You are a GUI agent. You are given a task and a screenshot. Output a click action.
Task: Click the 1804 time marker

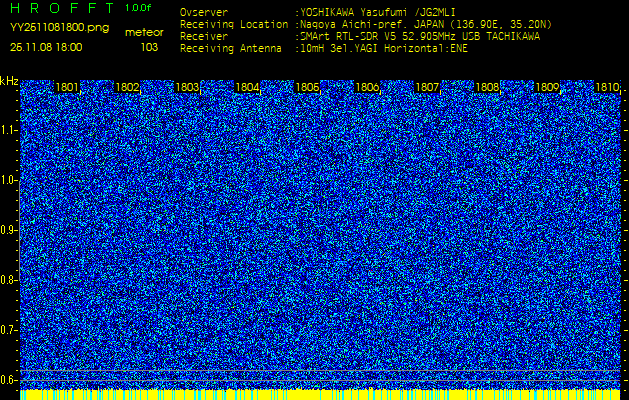point(247,87)
